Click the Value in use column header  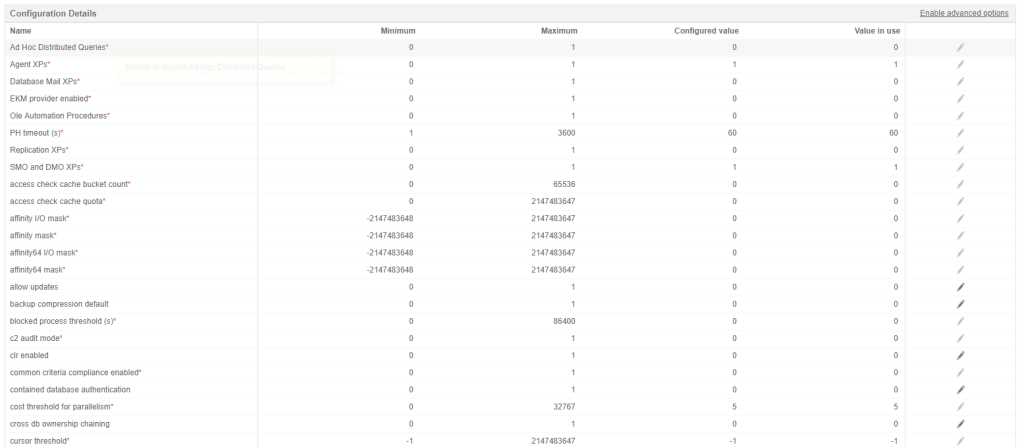point(875,31)
